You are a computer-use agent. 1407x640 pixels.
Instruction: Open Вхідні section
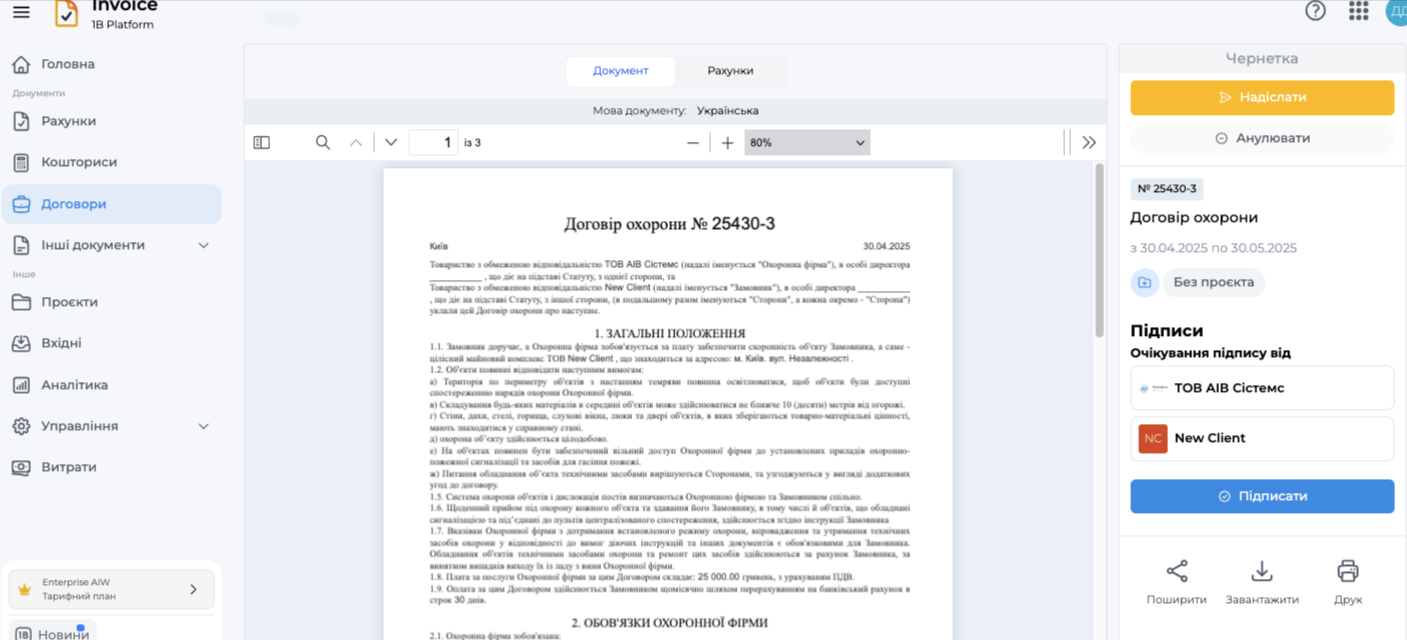[61, 343]
